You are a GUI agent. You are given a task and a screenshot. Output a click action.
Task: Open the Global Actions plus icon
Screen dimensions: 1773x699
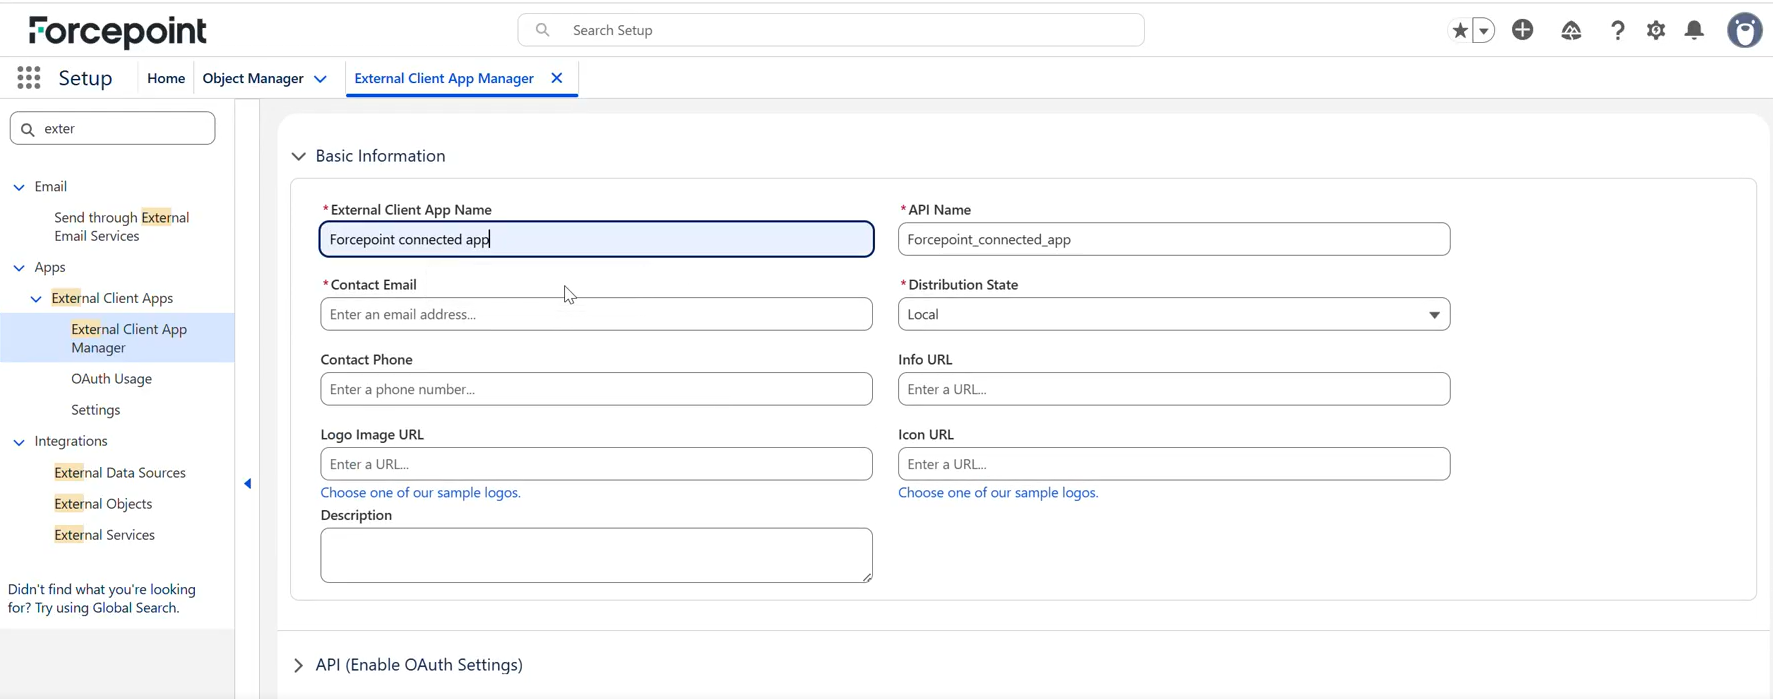pos(1523,30)
